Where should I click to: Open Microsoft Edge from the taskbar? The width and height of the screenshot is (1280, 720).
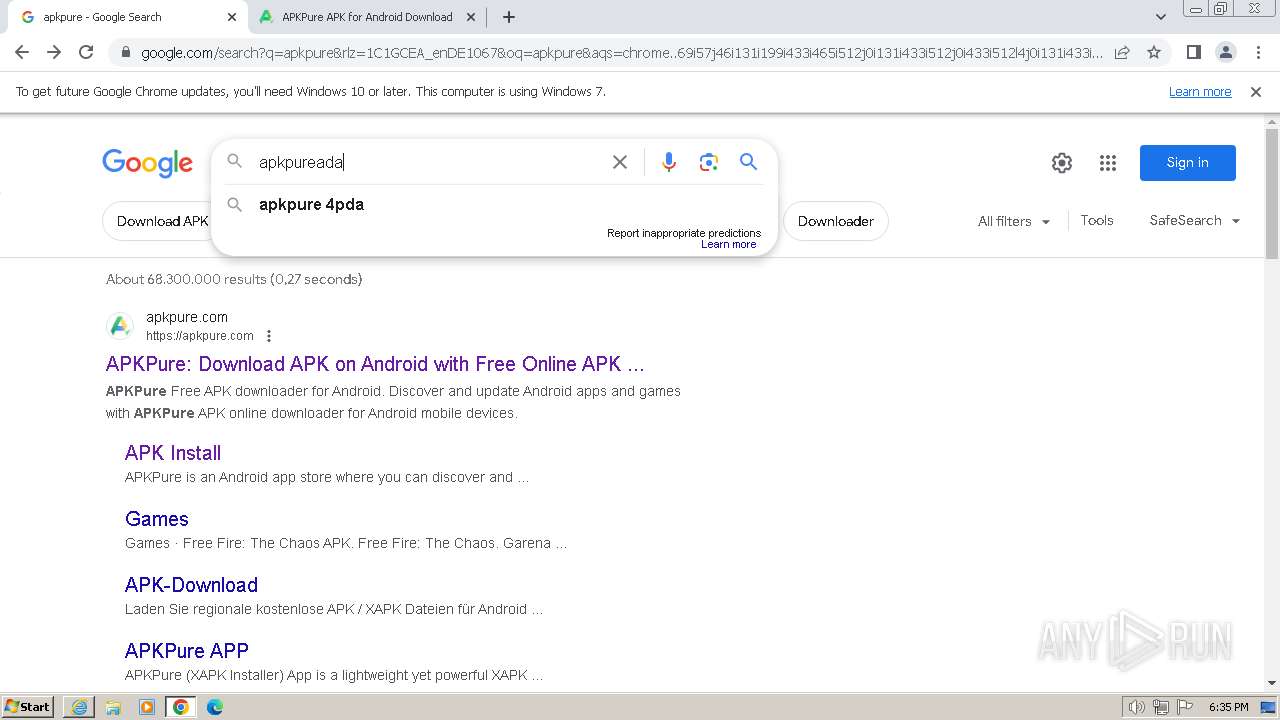pos(215,707)
